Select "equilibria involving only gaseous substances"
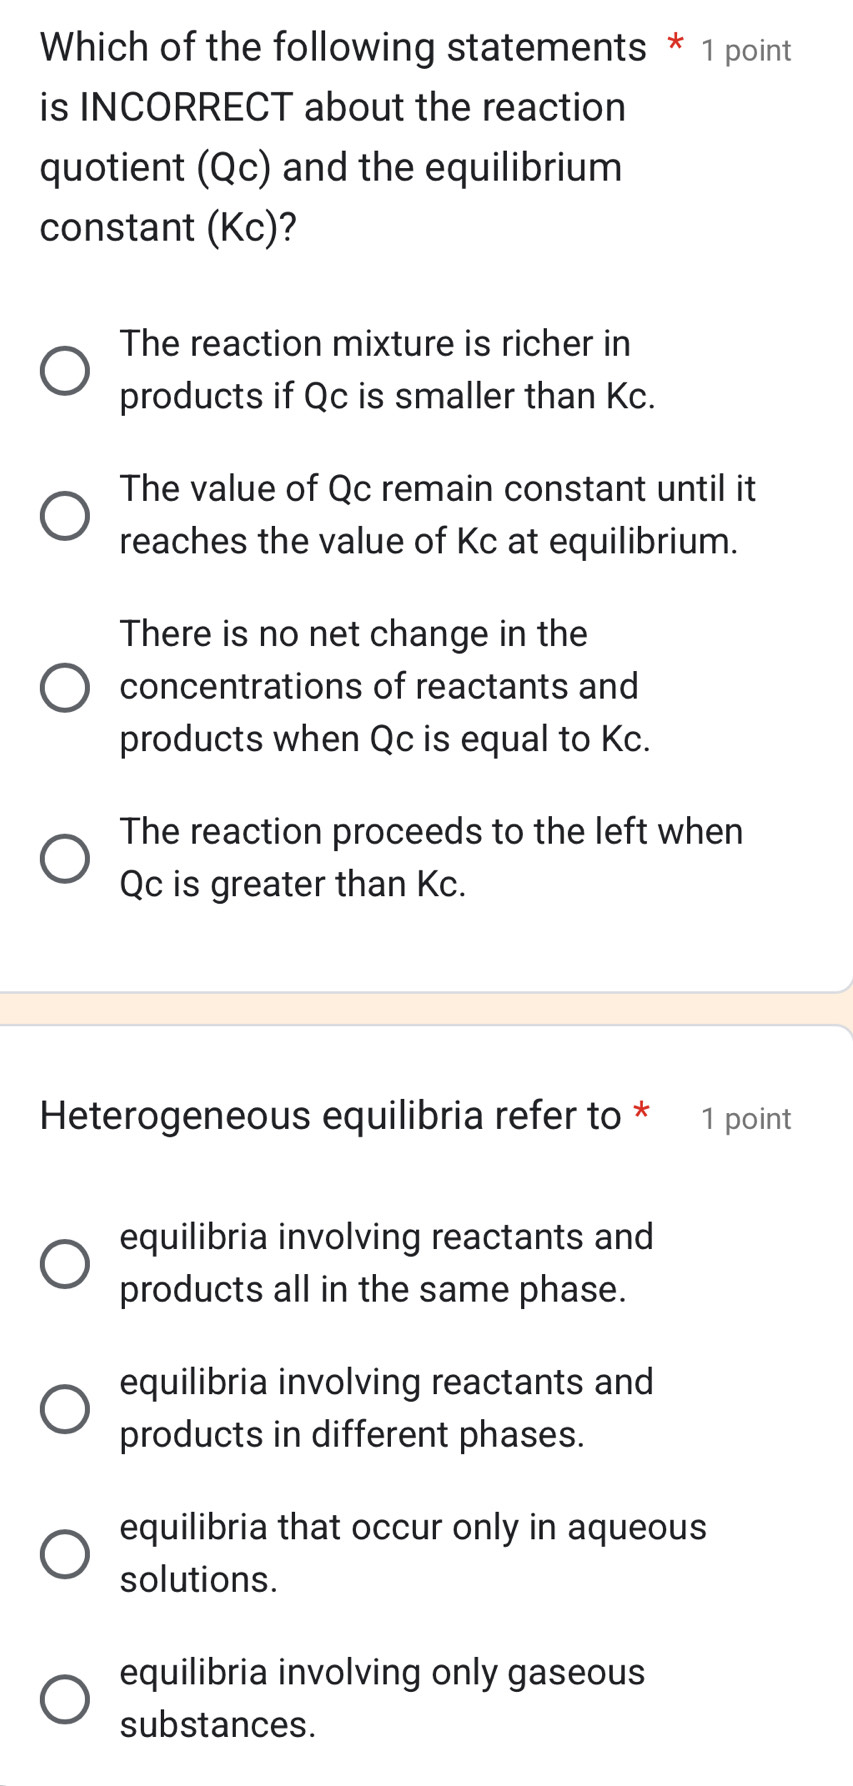This screenshot has width=853, height=1786. click(64, 1699)
